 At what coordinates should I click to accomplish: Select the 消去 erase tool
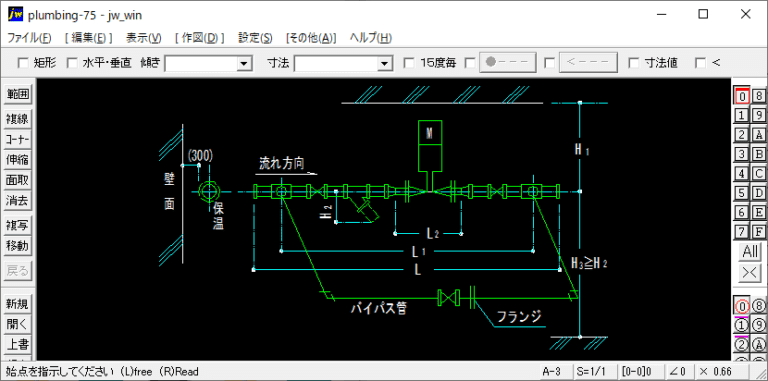click(17, 200)
